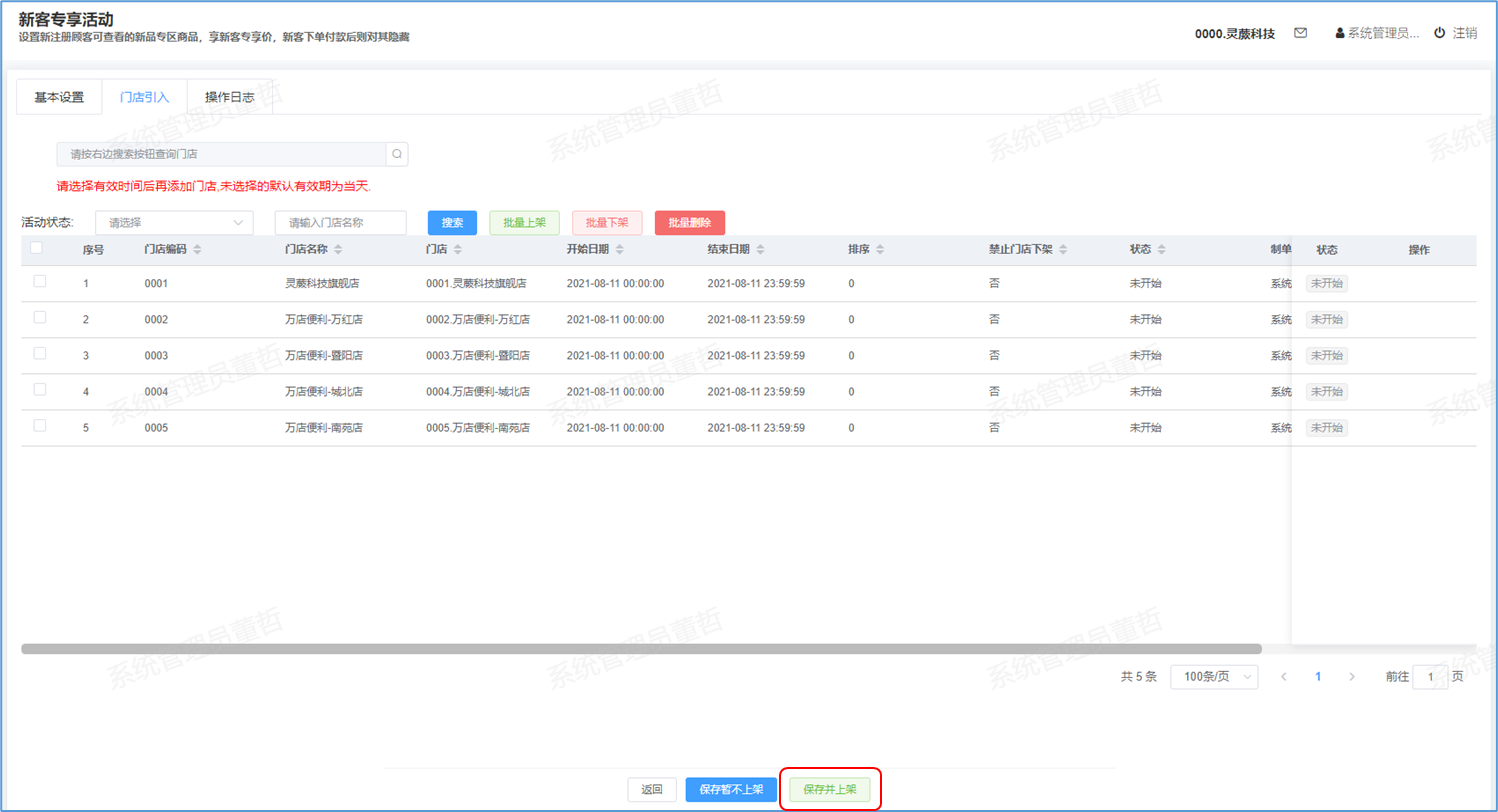Open the mail envelope icon in header

[1300, 33]
